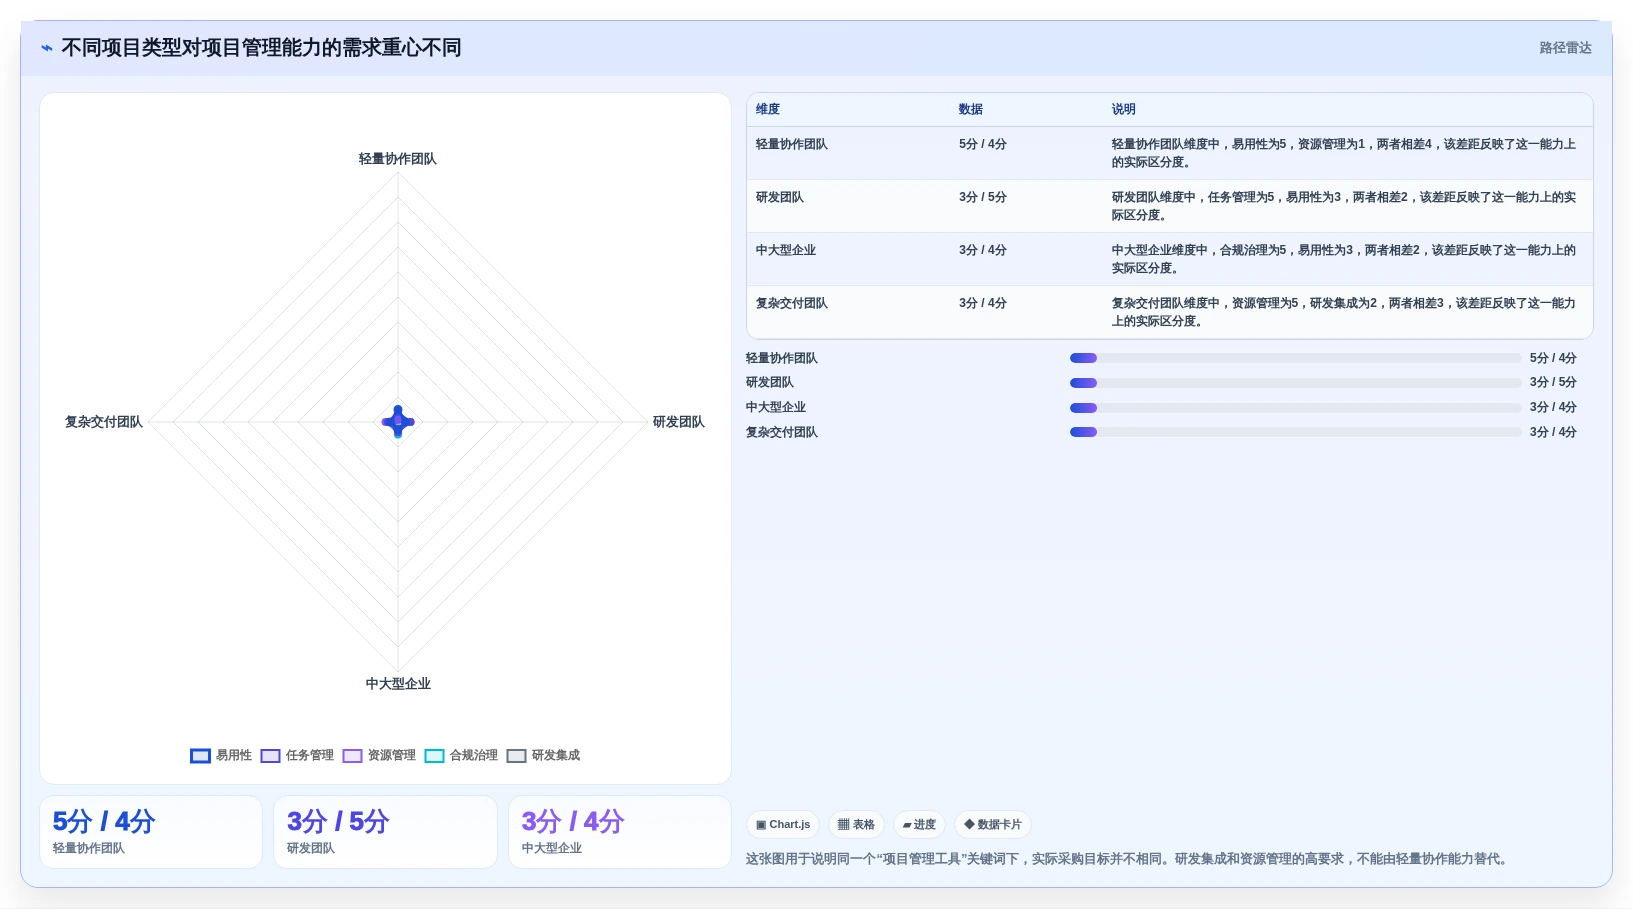This screenshot has width=1633, height=909.
Task: Click the 复杂交付团队 progress bar
Action: [1295, 432]
